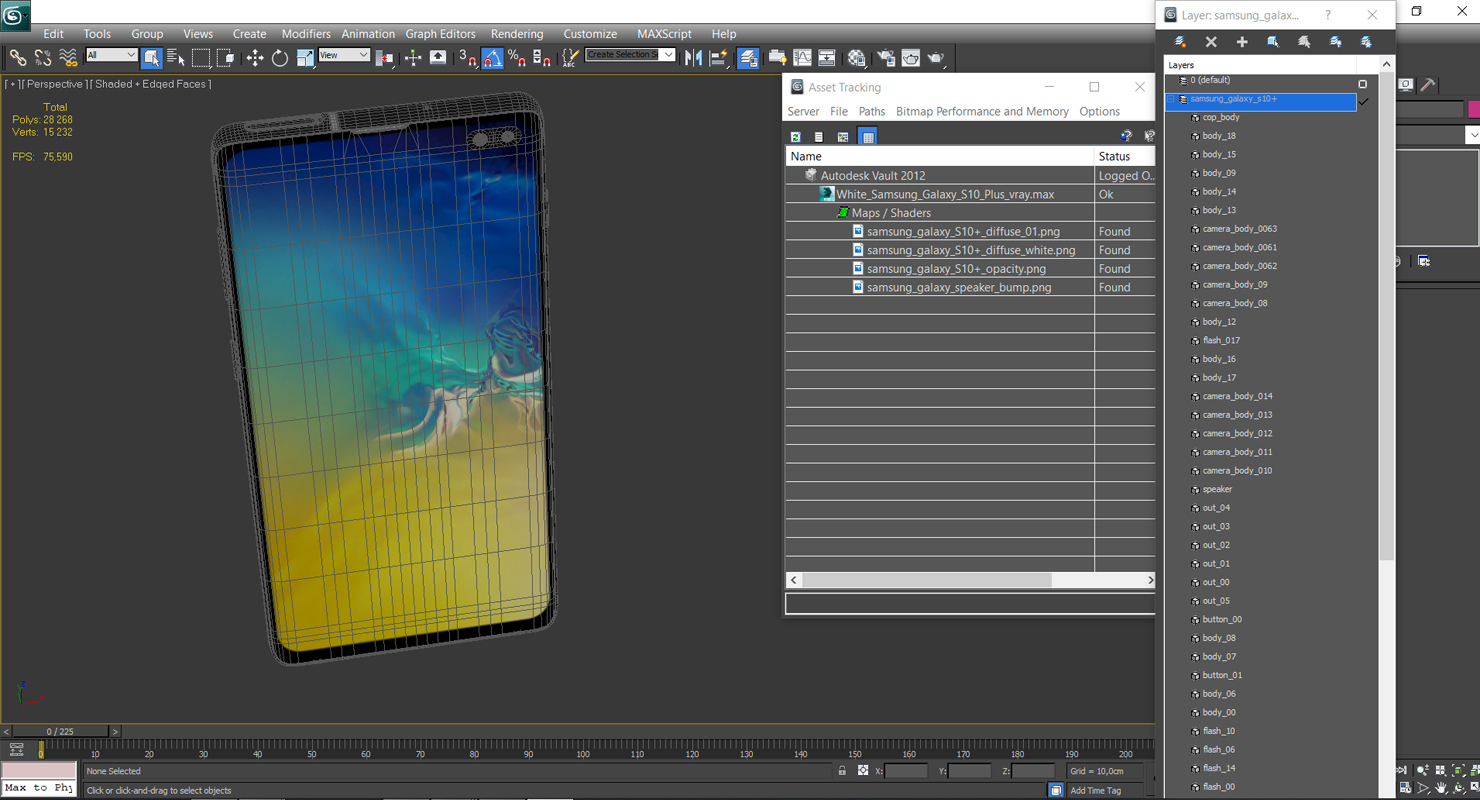Toggle 0 (default) layer current box

coord(1362,84)
